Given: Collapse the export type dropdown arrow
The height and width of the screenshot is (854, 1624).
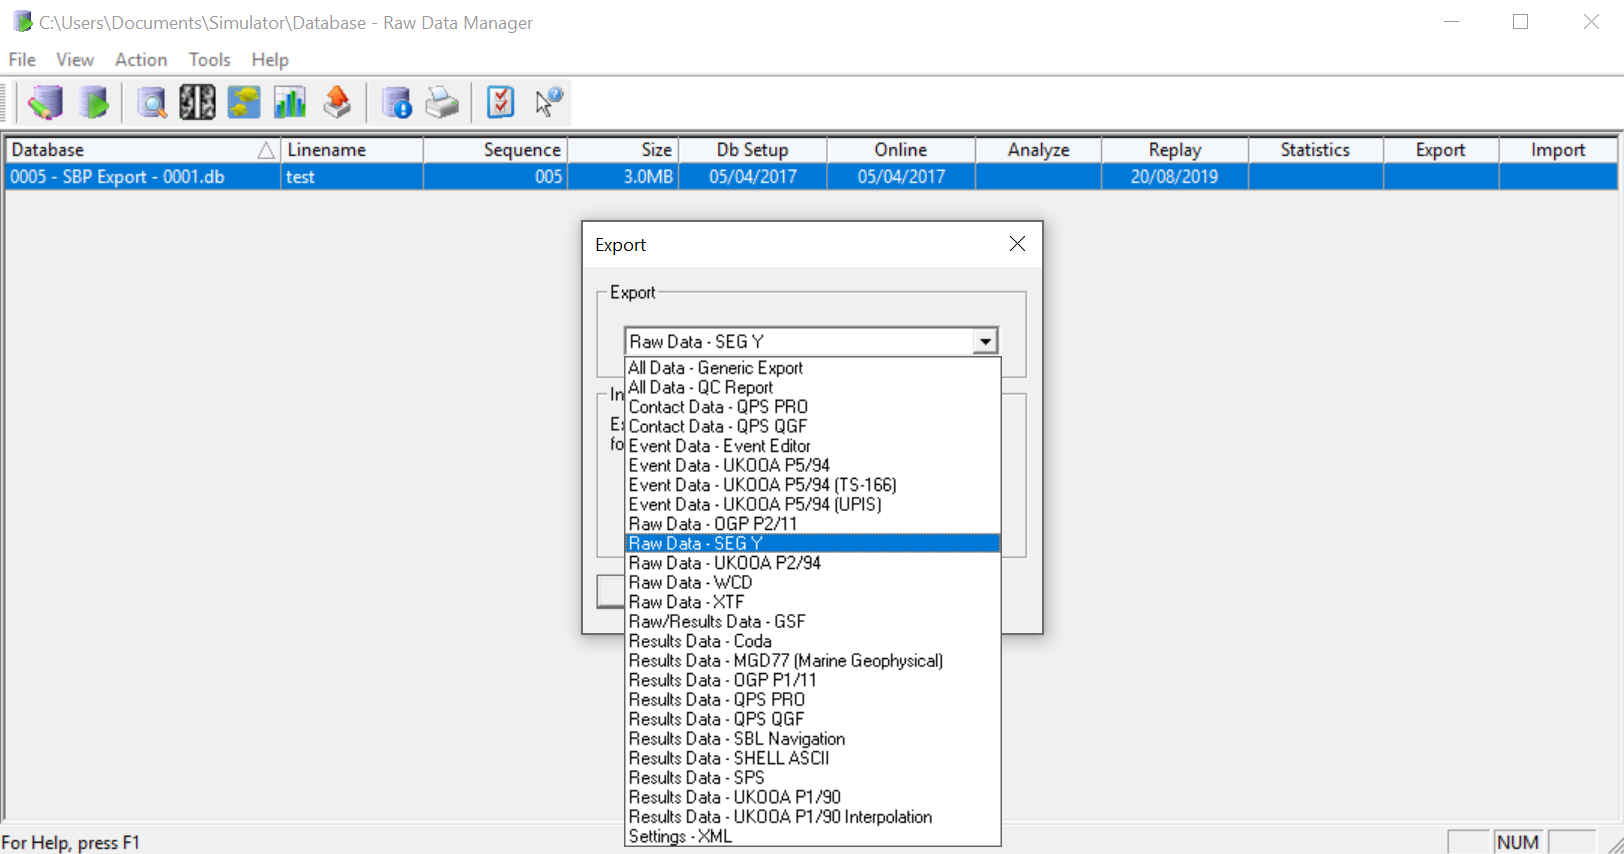Looking at the screenshot, I should point(985,342).
